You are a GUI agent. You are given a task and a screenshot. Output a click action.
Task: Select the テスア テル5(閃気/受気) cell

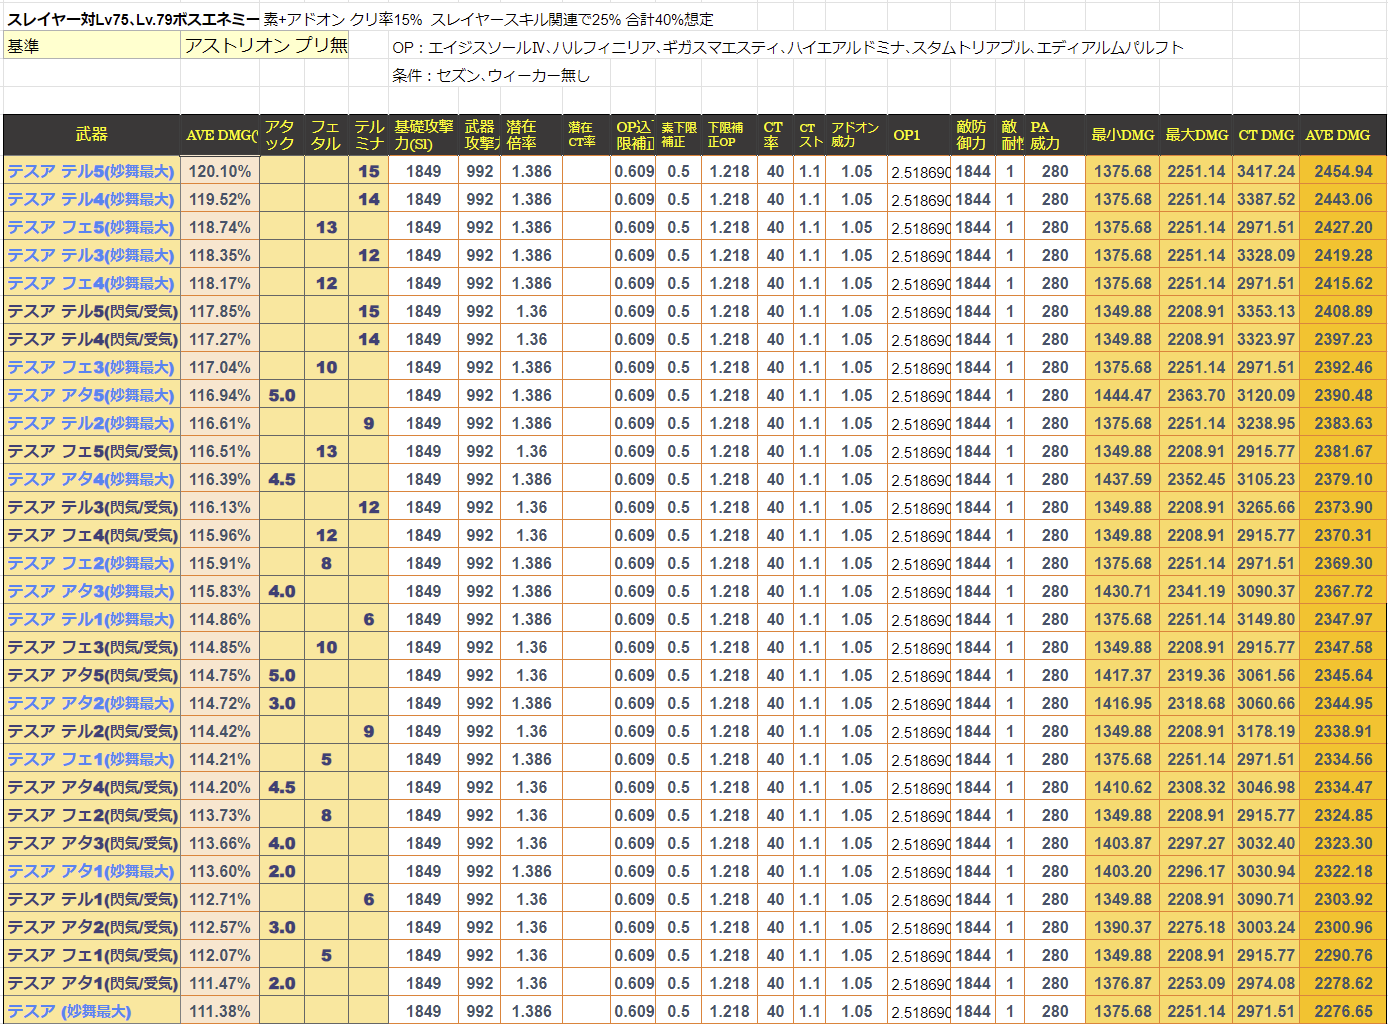[92, 311]
